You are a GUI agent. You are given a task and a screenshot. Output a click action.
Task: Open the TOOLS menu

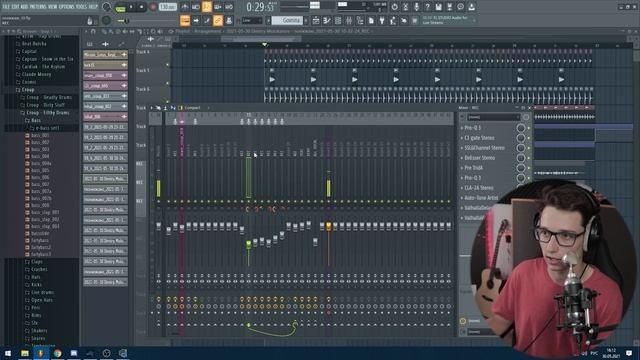click(82, 7)
